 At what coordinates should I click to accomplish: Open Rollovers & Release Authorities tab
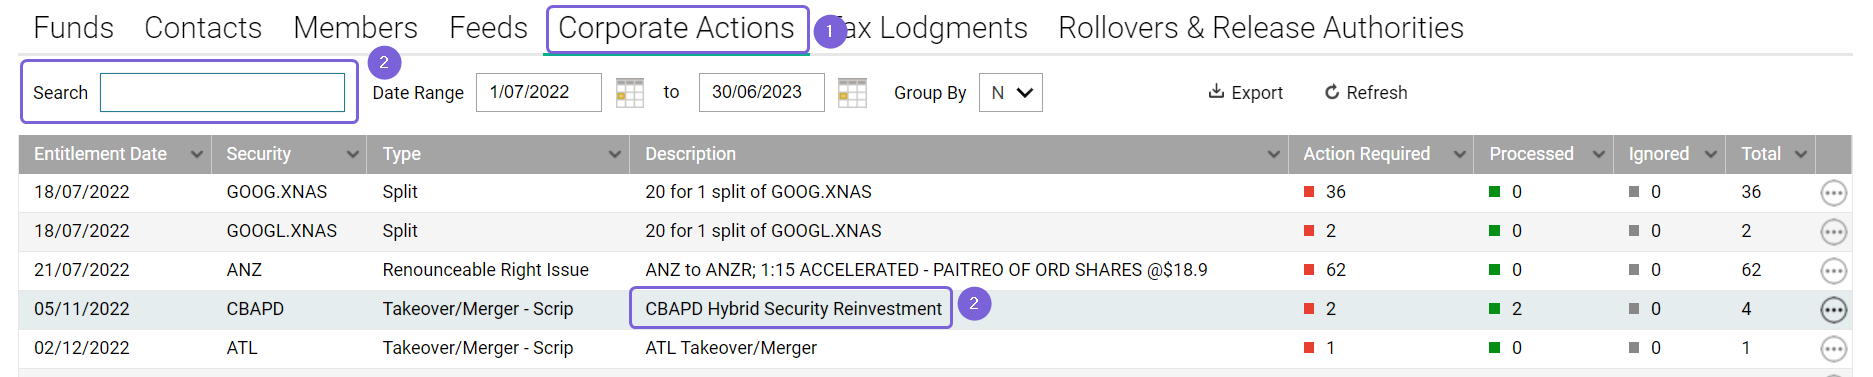tap(1261, 28)
